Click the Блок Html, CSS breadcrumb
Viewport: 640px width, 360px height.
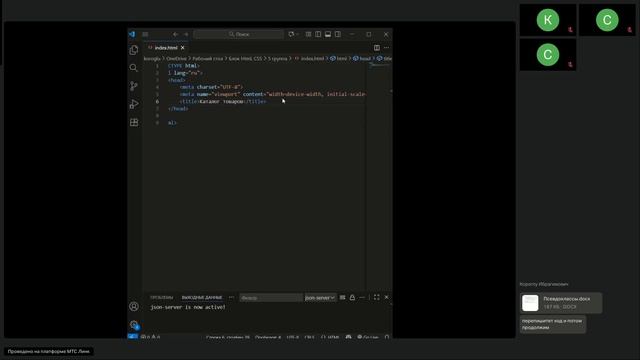pyautogui.click(x=245, y=59)
